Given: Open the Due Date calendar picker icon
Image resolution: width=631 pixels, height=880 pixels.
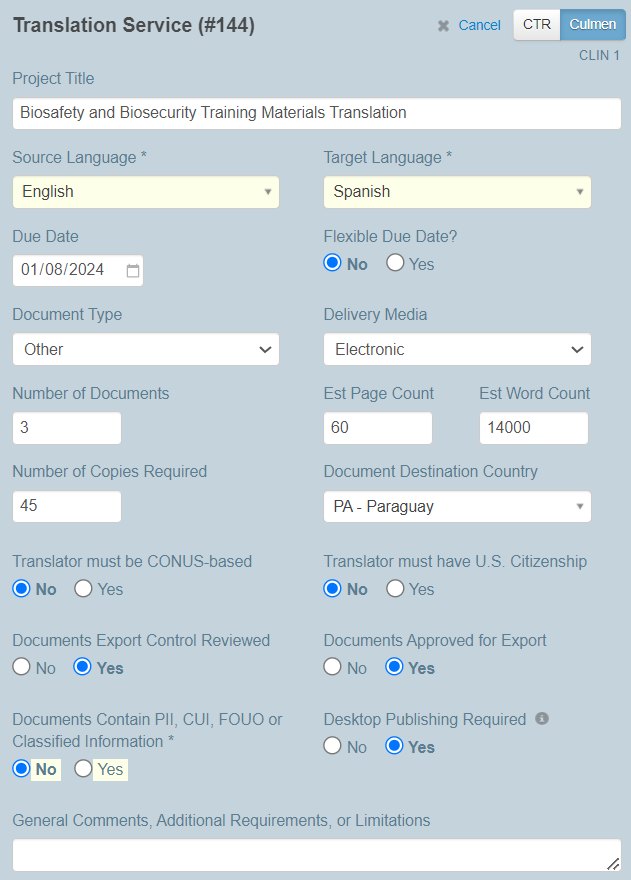Looking at the screenshot, I should pyautogui.click(x=132, y=271).
